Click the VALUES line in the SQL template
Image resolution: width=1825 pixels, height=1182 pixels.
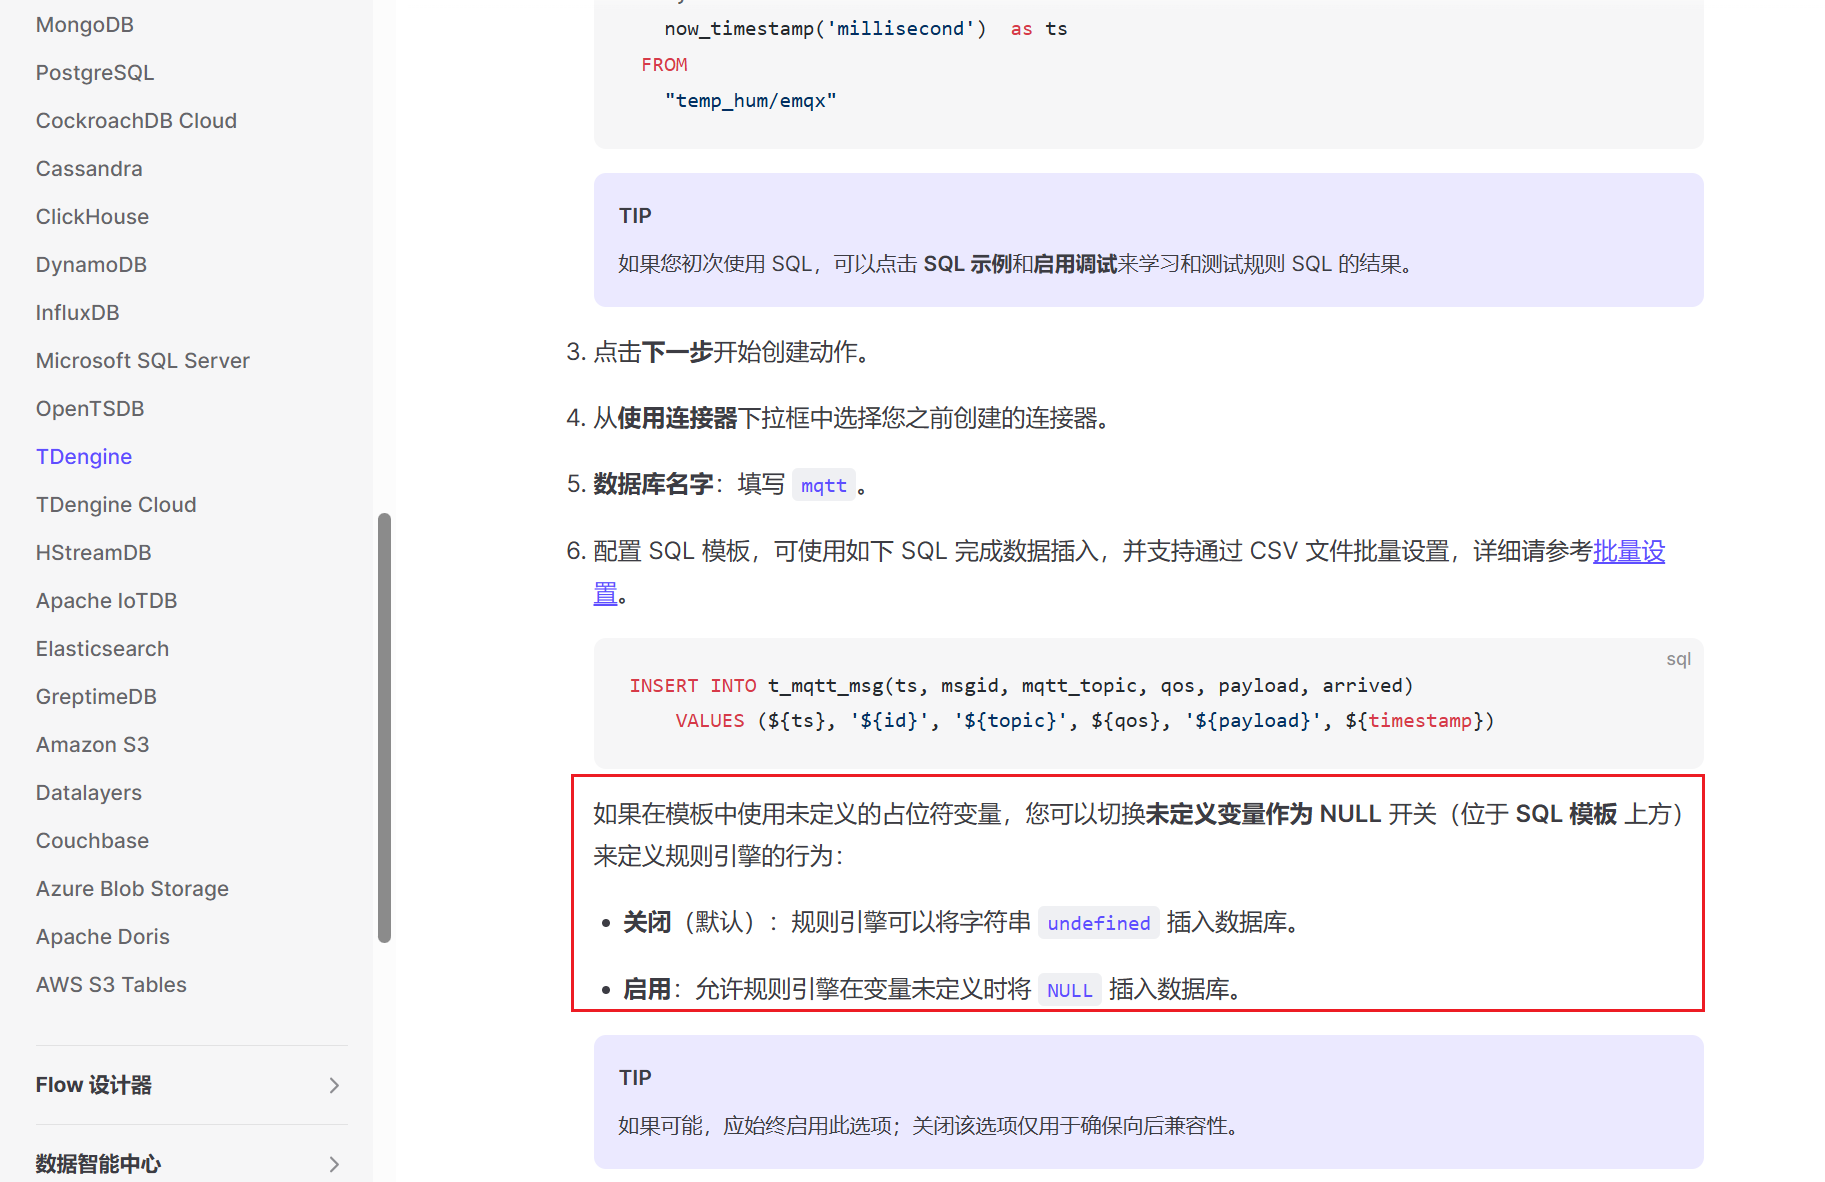tap(1085, 721)
